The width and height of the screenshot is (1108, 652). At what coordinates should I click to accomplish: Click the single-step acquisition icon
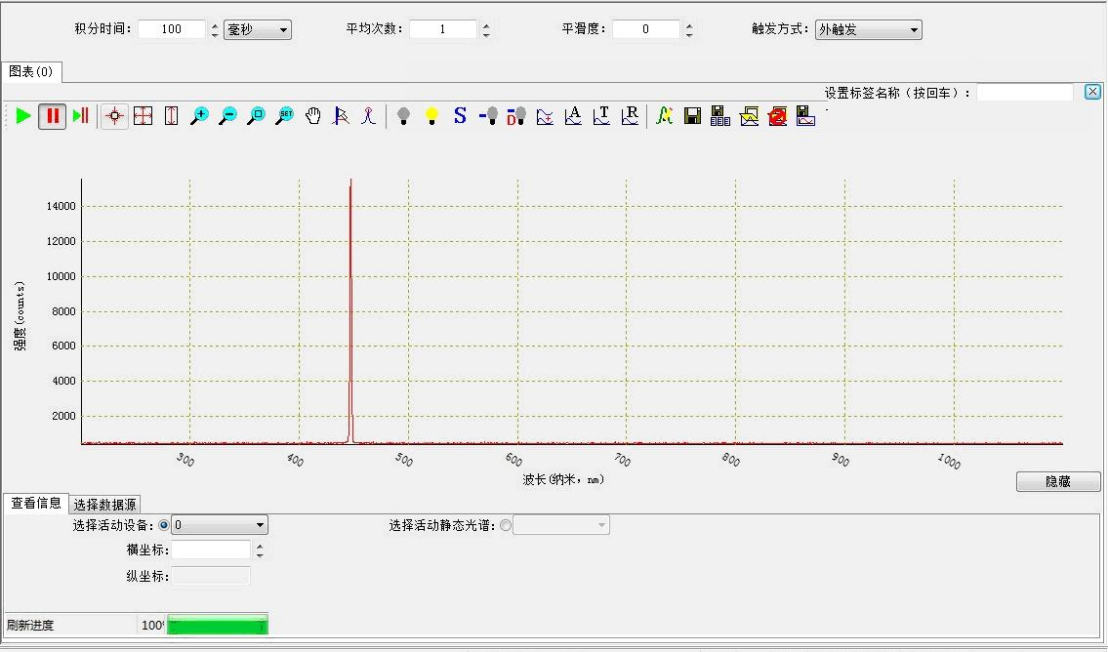[x=80, y=116]
